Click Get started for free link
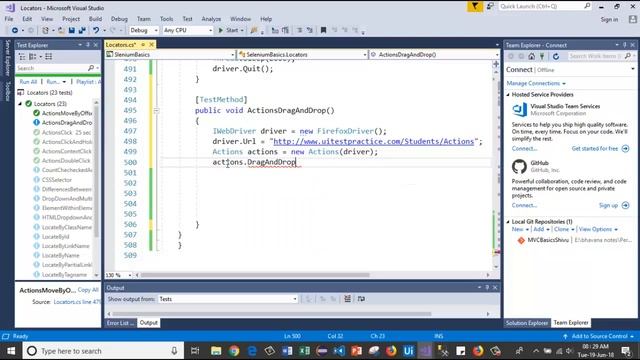640x360 pixels. click(595, 149)
